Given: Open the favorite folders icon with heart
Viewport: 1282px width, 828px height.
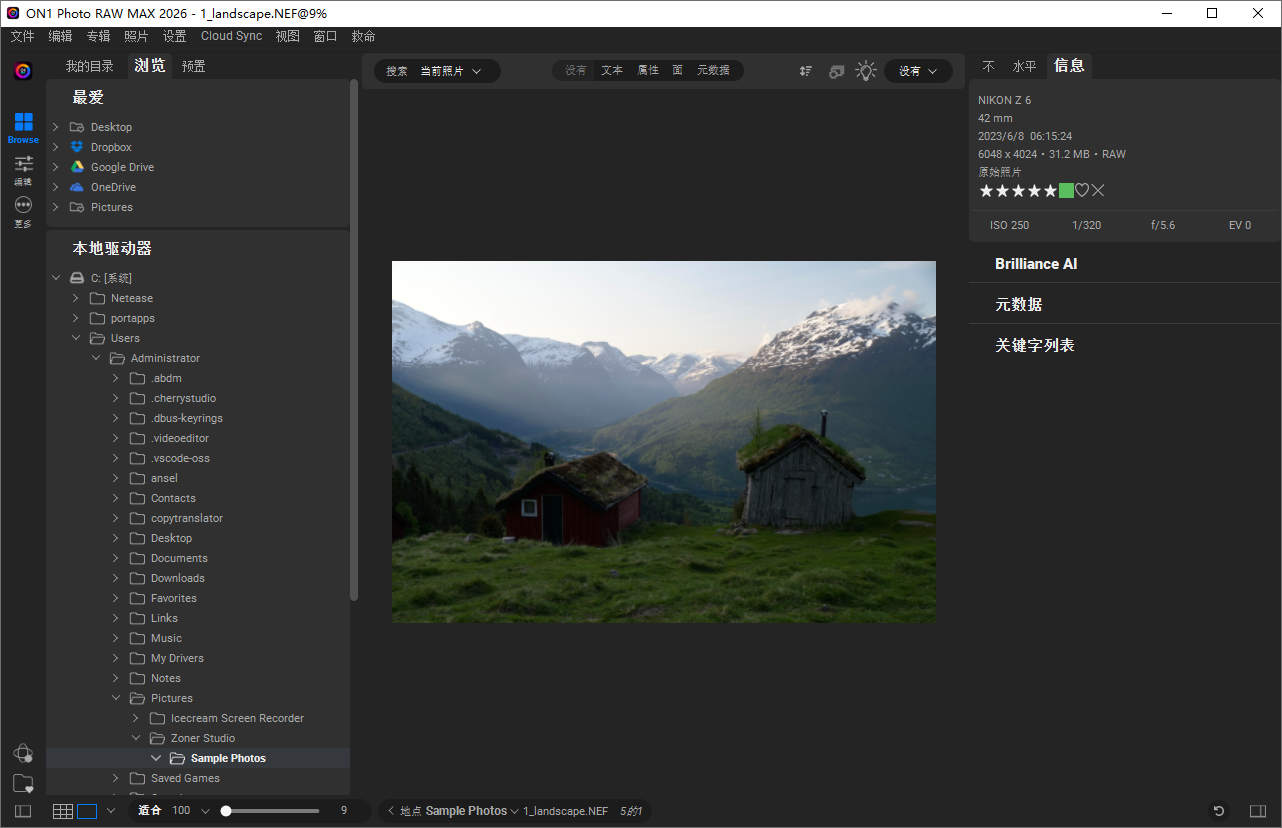Looking at the screenshot, I should click(x=23, y=783).
